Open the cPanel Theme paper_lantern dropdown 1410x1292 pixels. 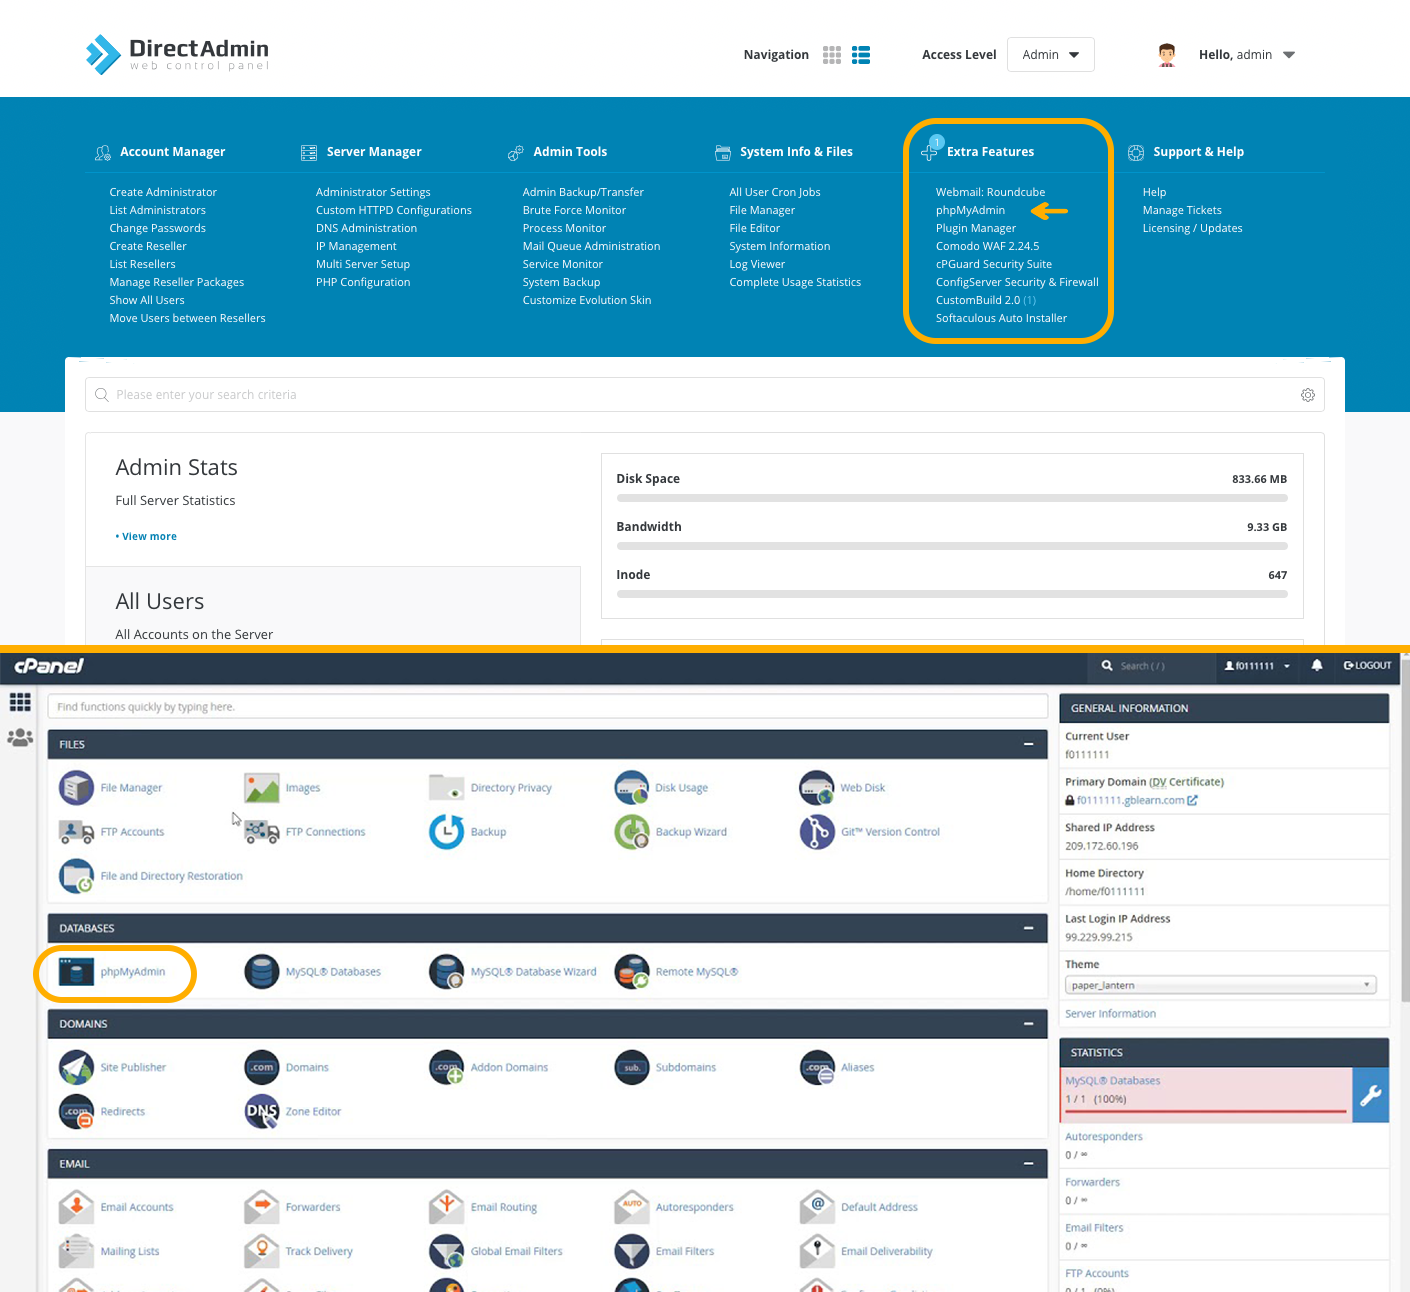tap(1221, 986)
